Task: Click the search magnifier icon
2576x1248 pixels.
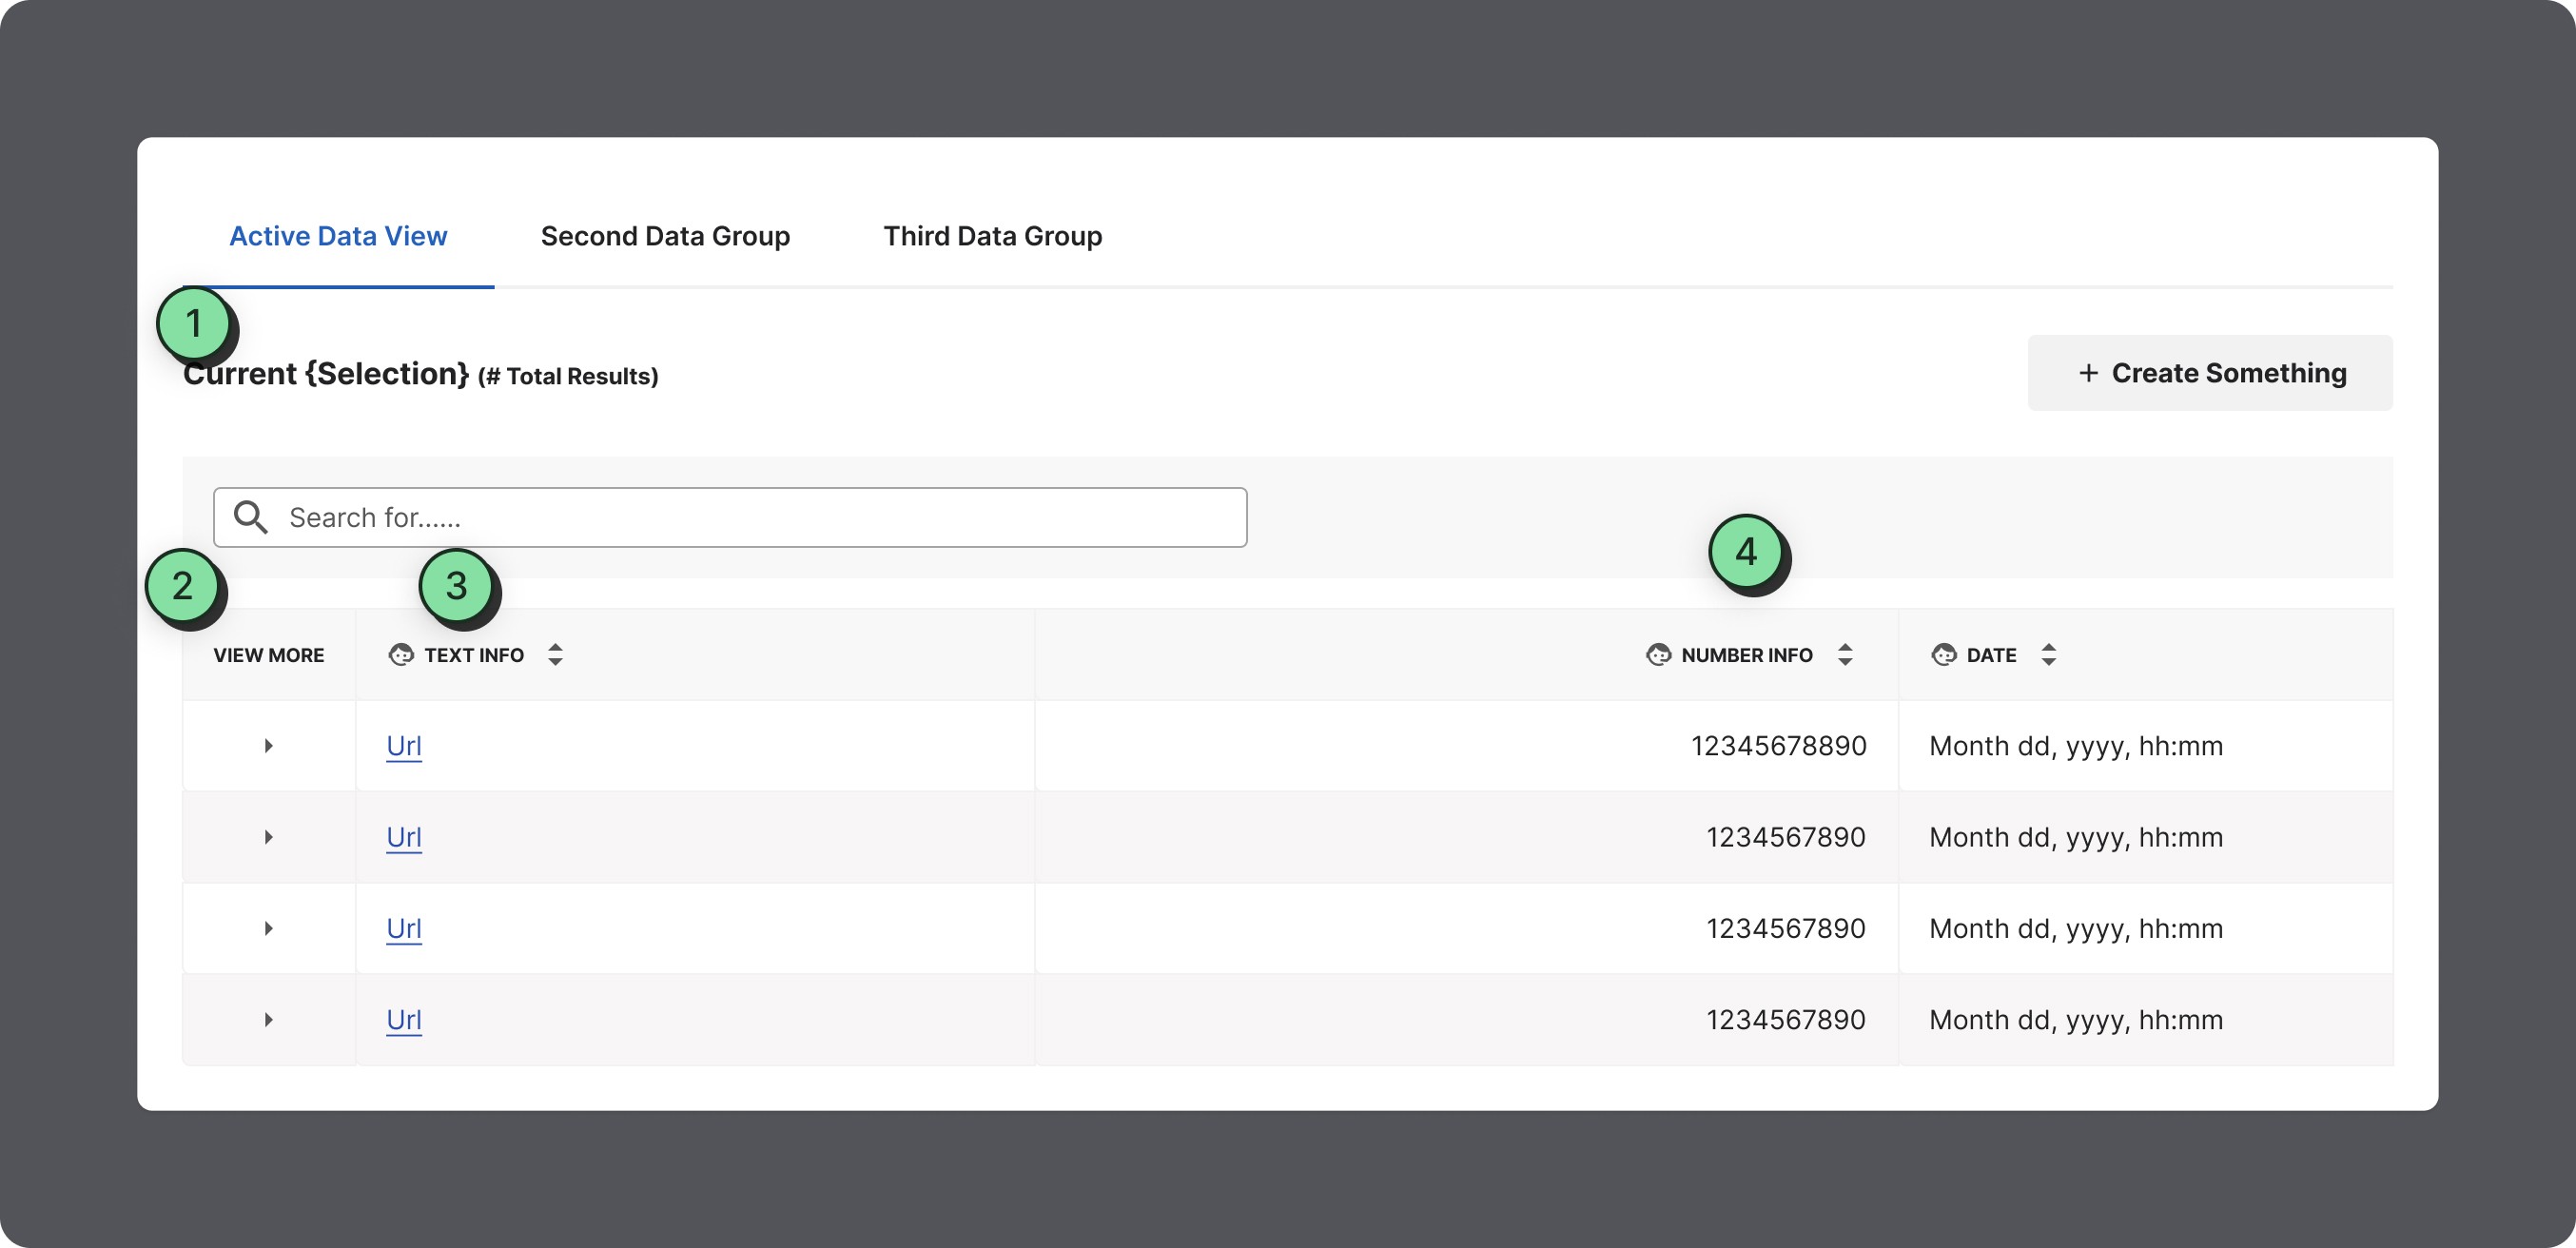Action: click(250, 517)
